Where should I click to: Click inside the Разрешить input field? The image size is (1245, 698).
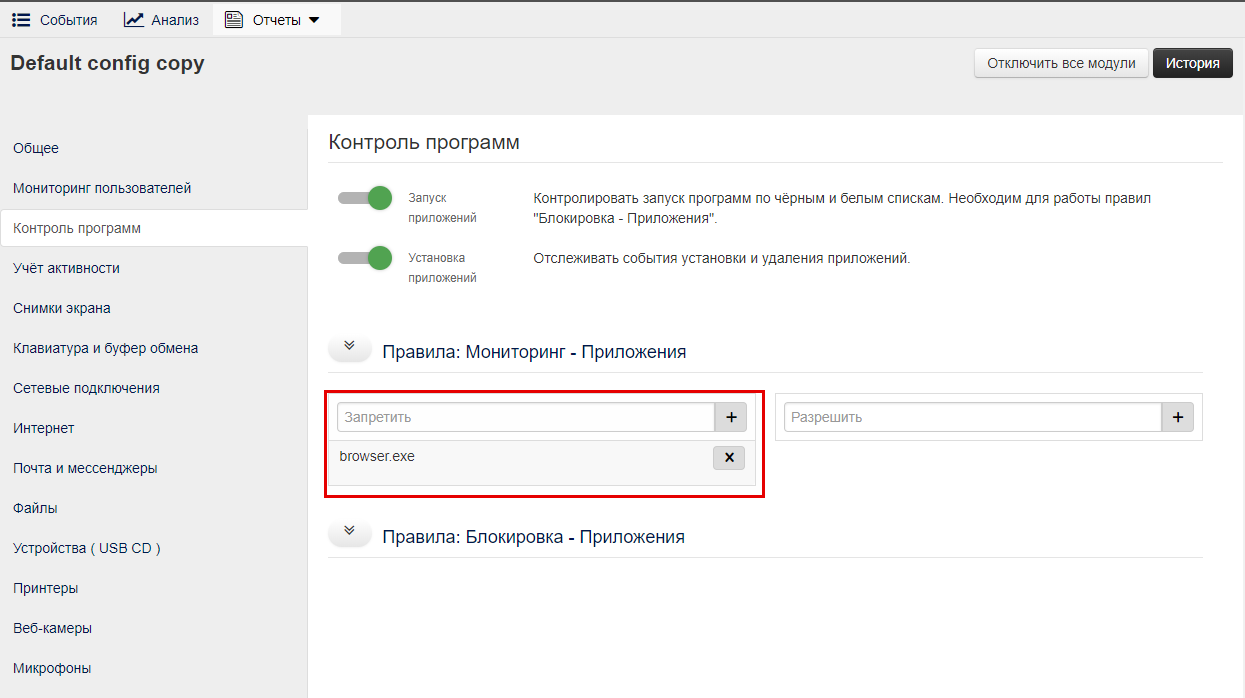[970, 417]
